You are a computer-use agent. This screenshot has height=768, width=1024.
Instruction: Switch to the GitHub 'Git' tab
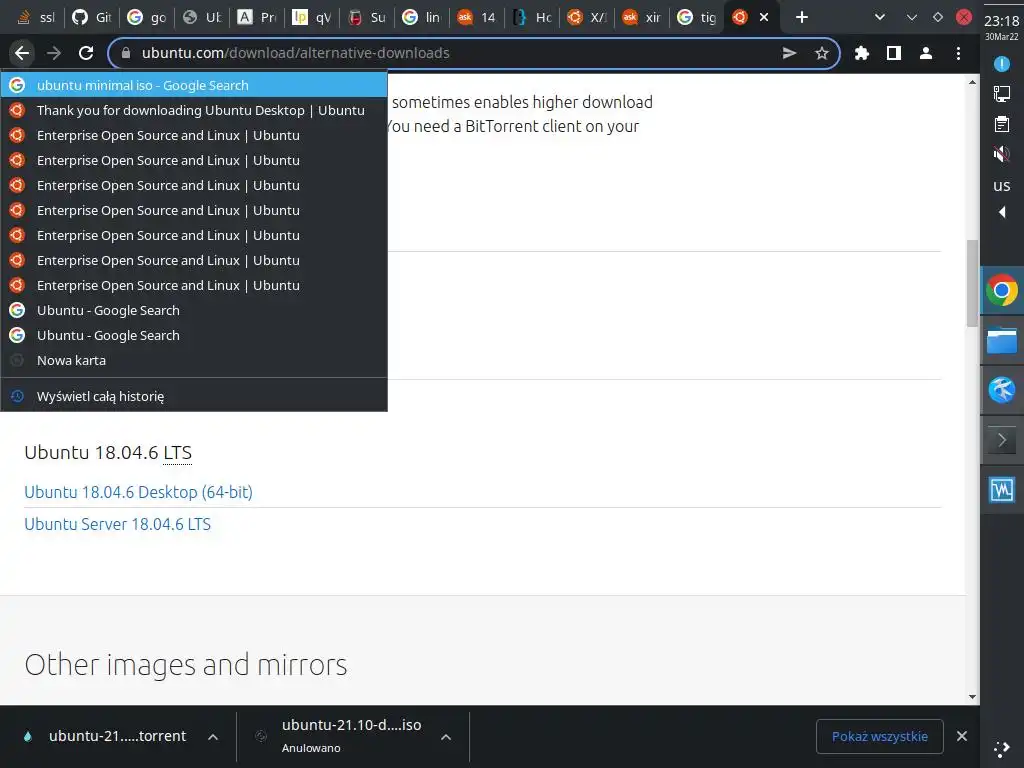91,18
